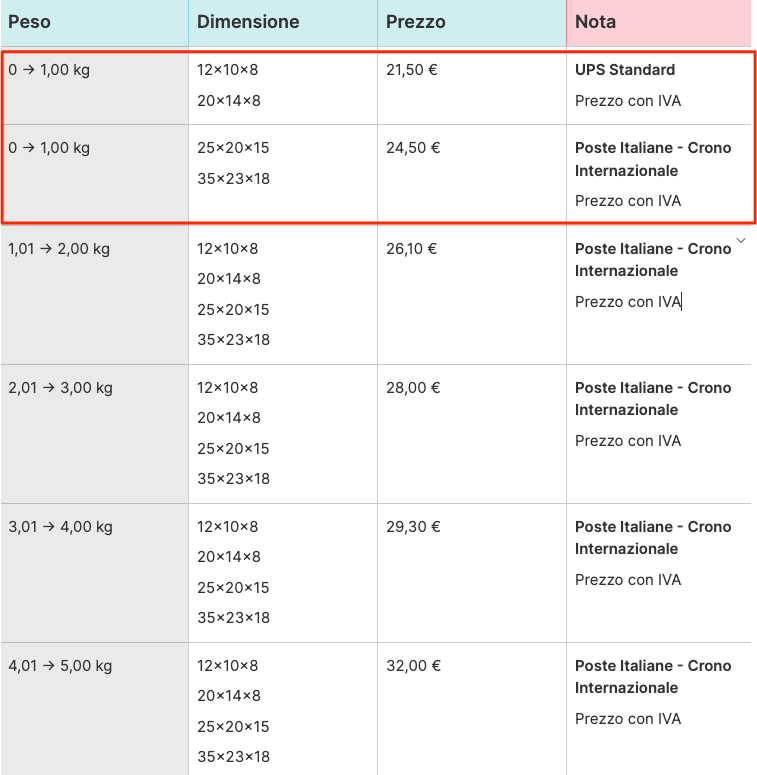Click the 26,10 € price cell
This screenshot has height=775, width=757.
click(412, 249)
